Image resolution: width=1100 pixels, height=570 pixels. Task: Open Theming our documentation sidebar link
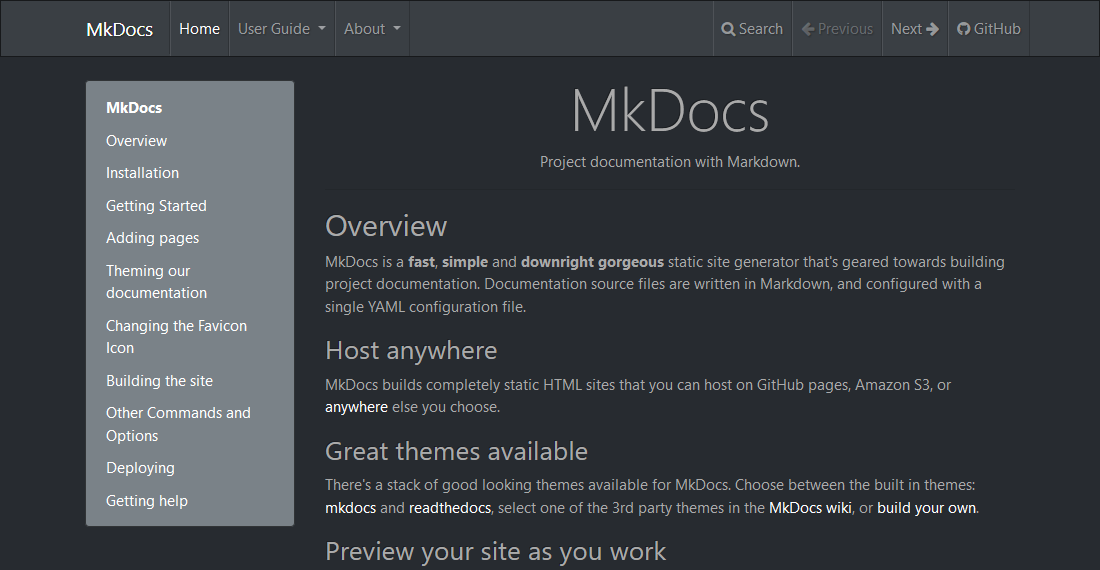coord(156,282)
